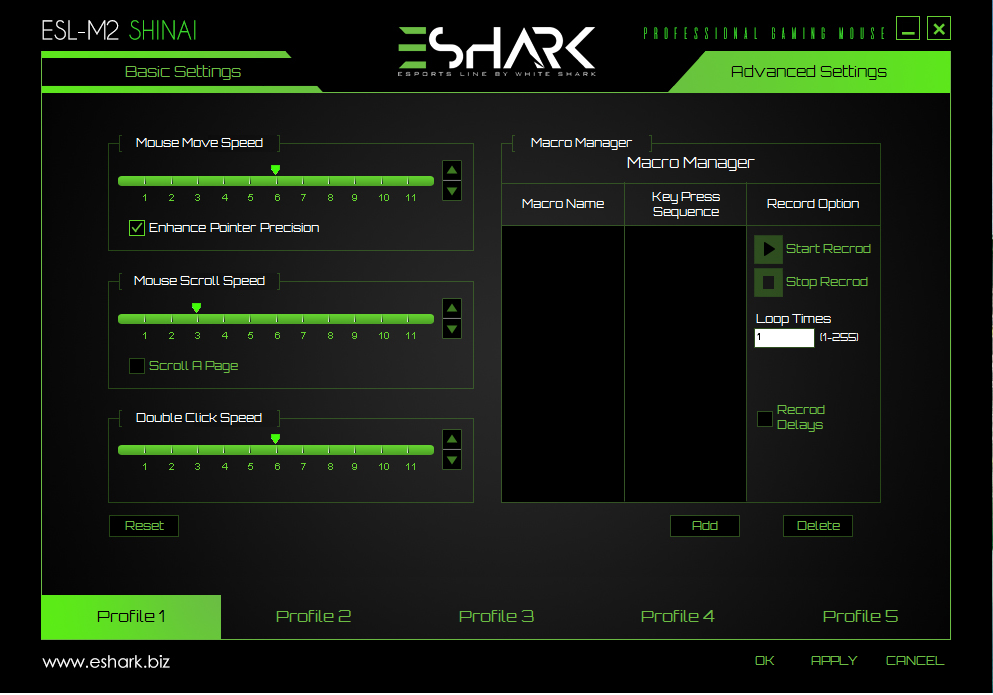
Task: Click the Stop Record square icon
Action: (x=768, y=282)
